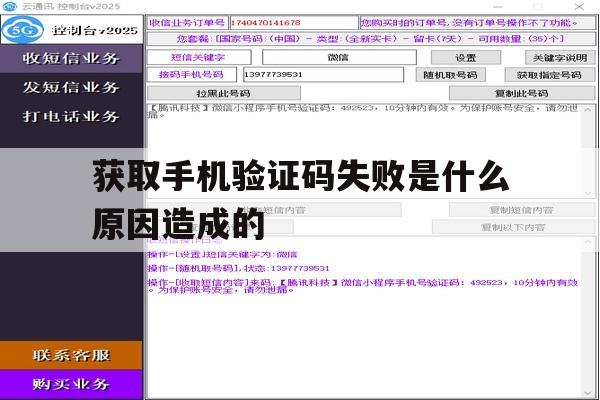Click the 短信关键字 label
The image size is (600, 400).
click(199, 57)
